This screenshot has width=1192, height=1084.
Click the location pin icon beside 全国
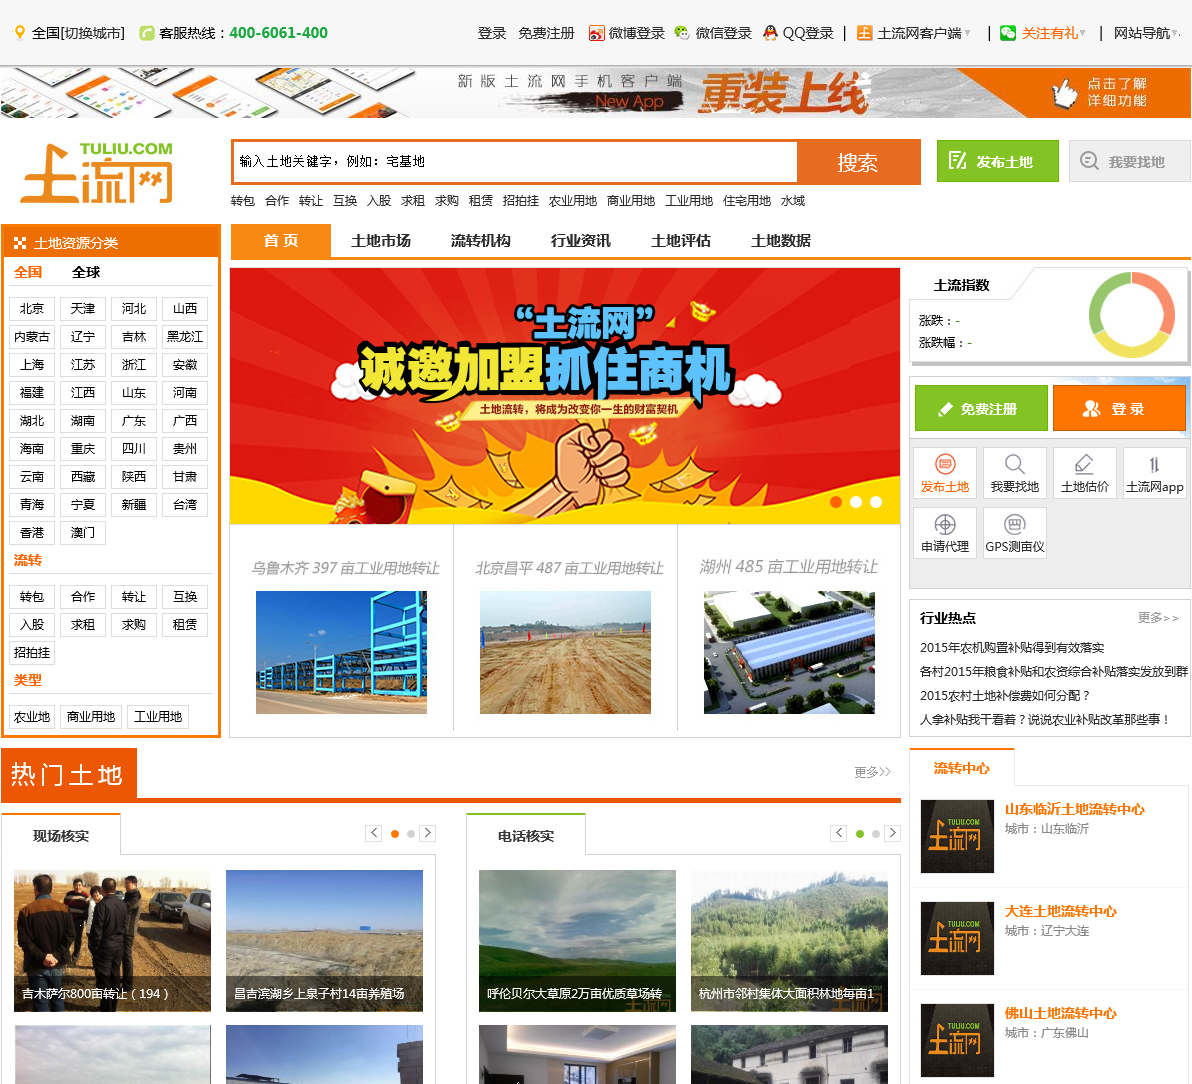point(20,33)
